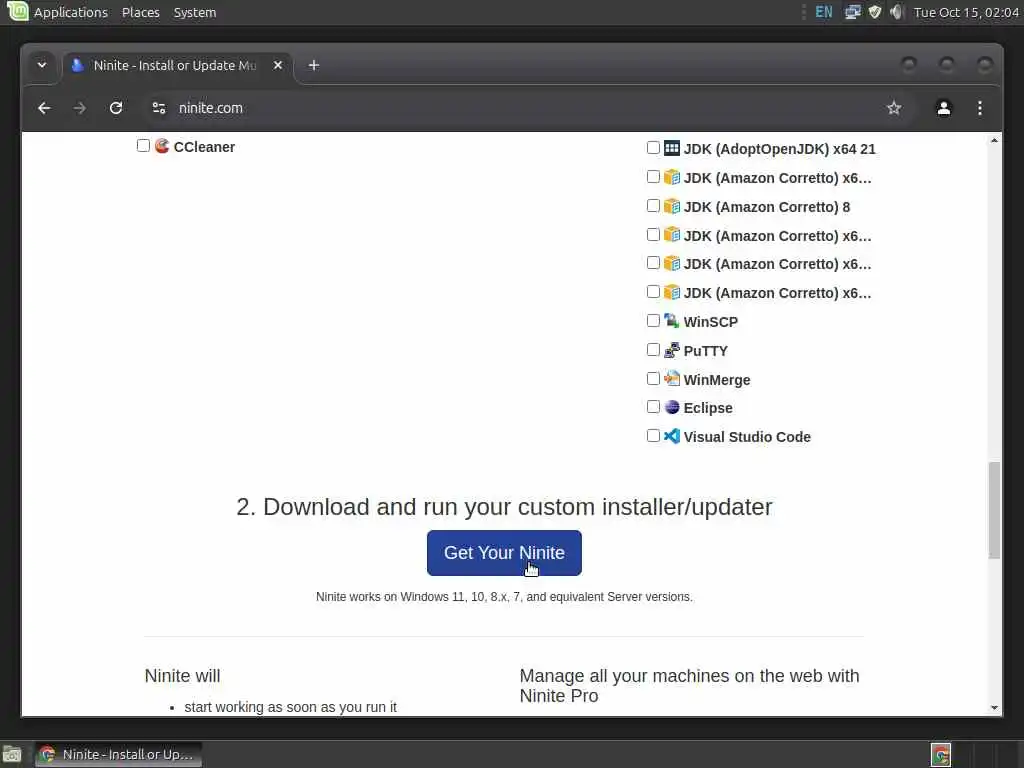Click the CCleaner app icon

coord(162,146)
